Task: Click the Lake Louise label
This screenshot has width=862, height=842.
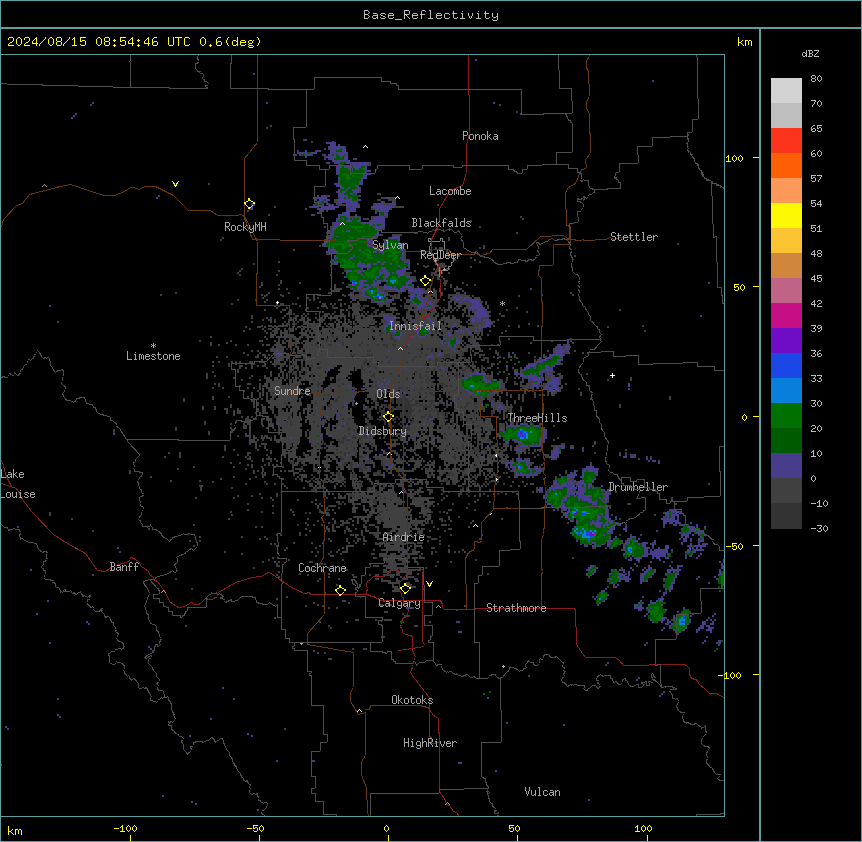Action: coord(18,484)
